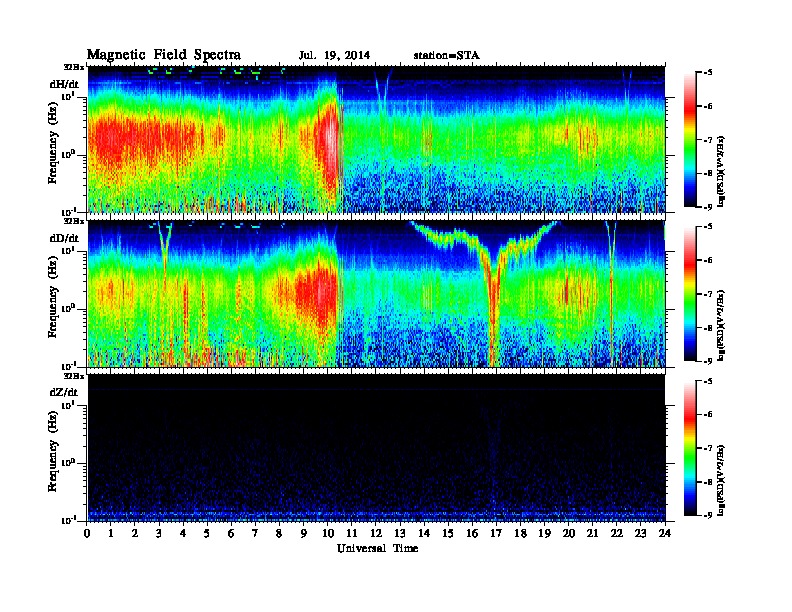Click hour '22' on Universal Time axis
Viewport: 792px width, 612px height.
(x=617, y=533)
